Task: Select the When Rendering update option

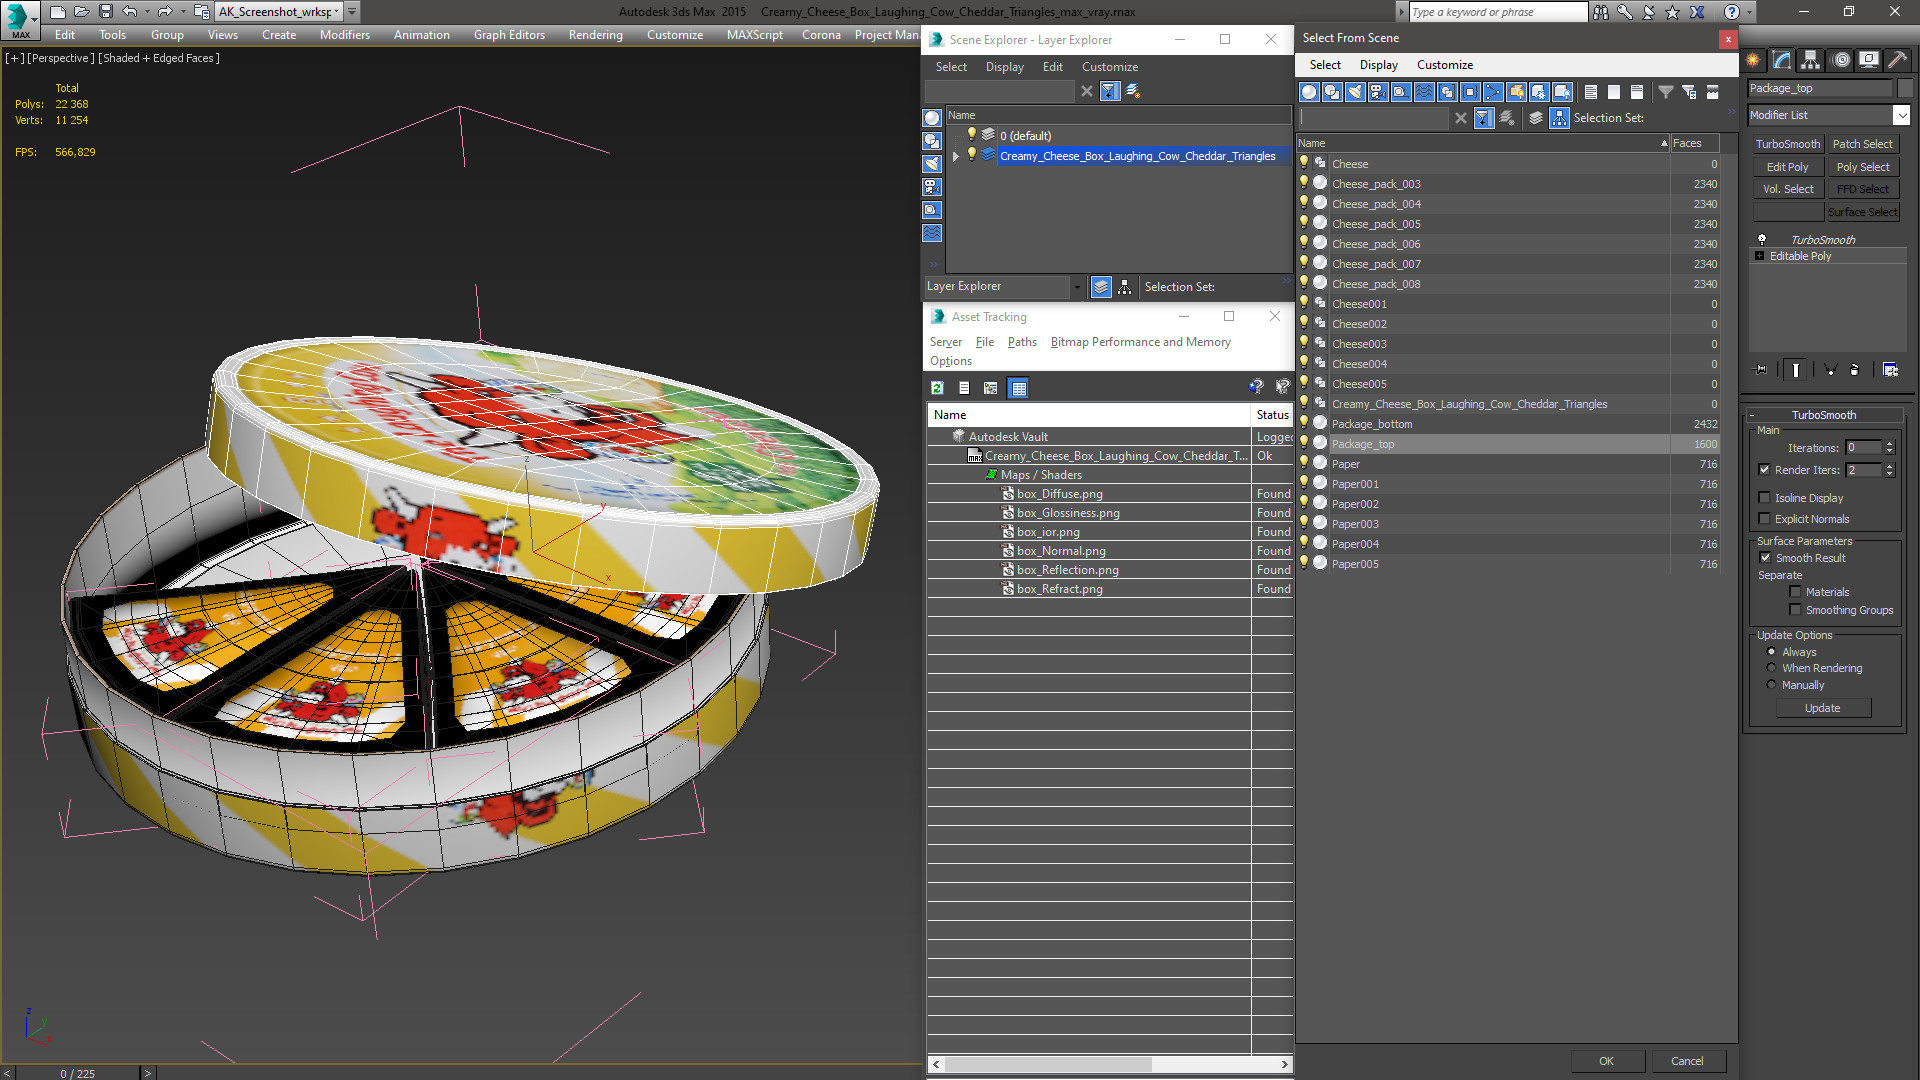Action: [1771, 668]
